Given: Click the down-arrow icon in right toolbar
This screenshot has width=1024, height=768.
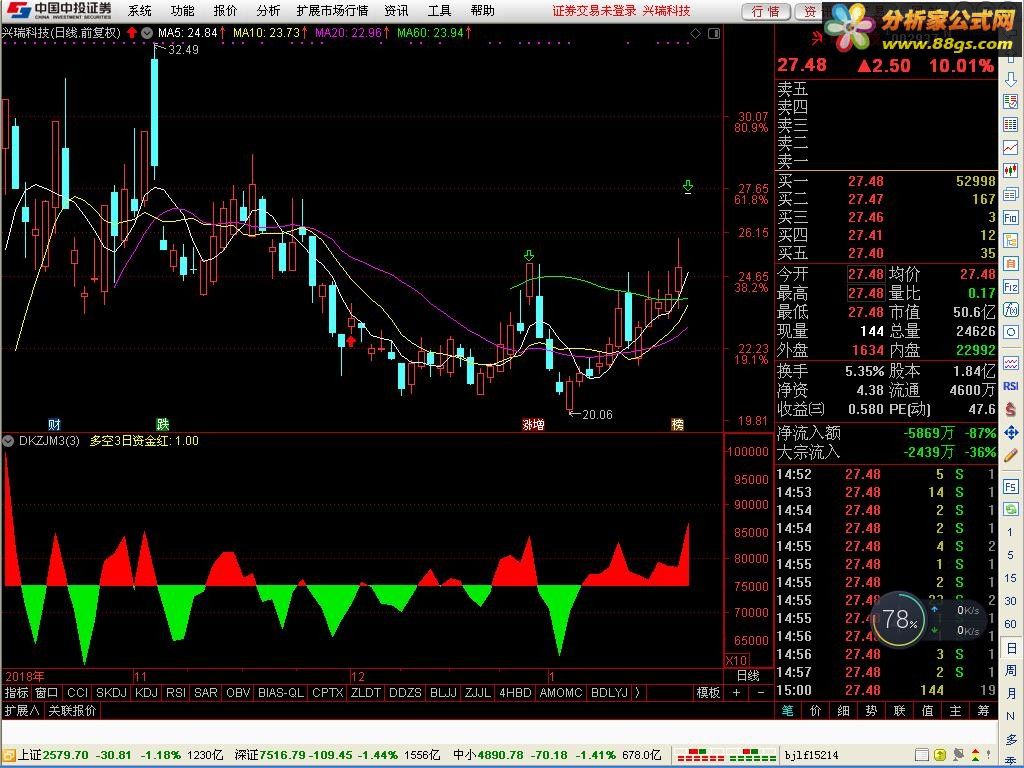Looking at the screenshot, I should click(1010, 80).
